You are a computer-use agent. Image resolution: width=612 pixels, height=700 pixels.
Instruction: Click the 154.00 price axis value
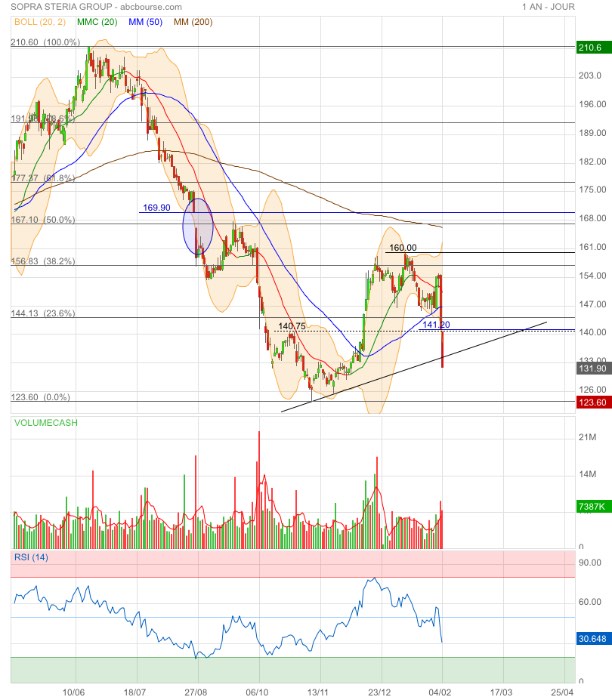[x=592, y=275]
